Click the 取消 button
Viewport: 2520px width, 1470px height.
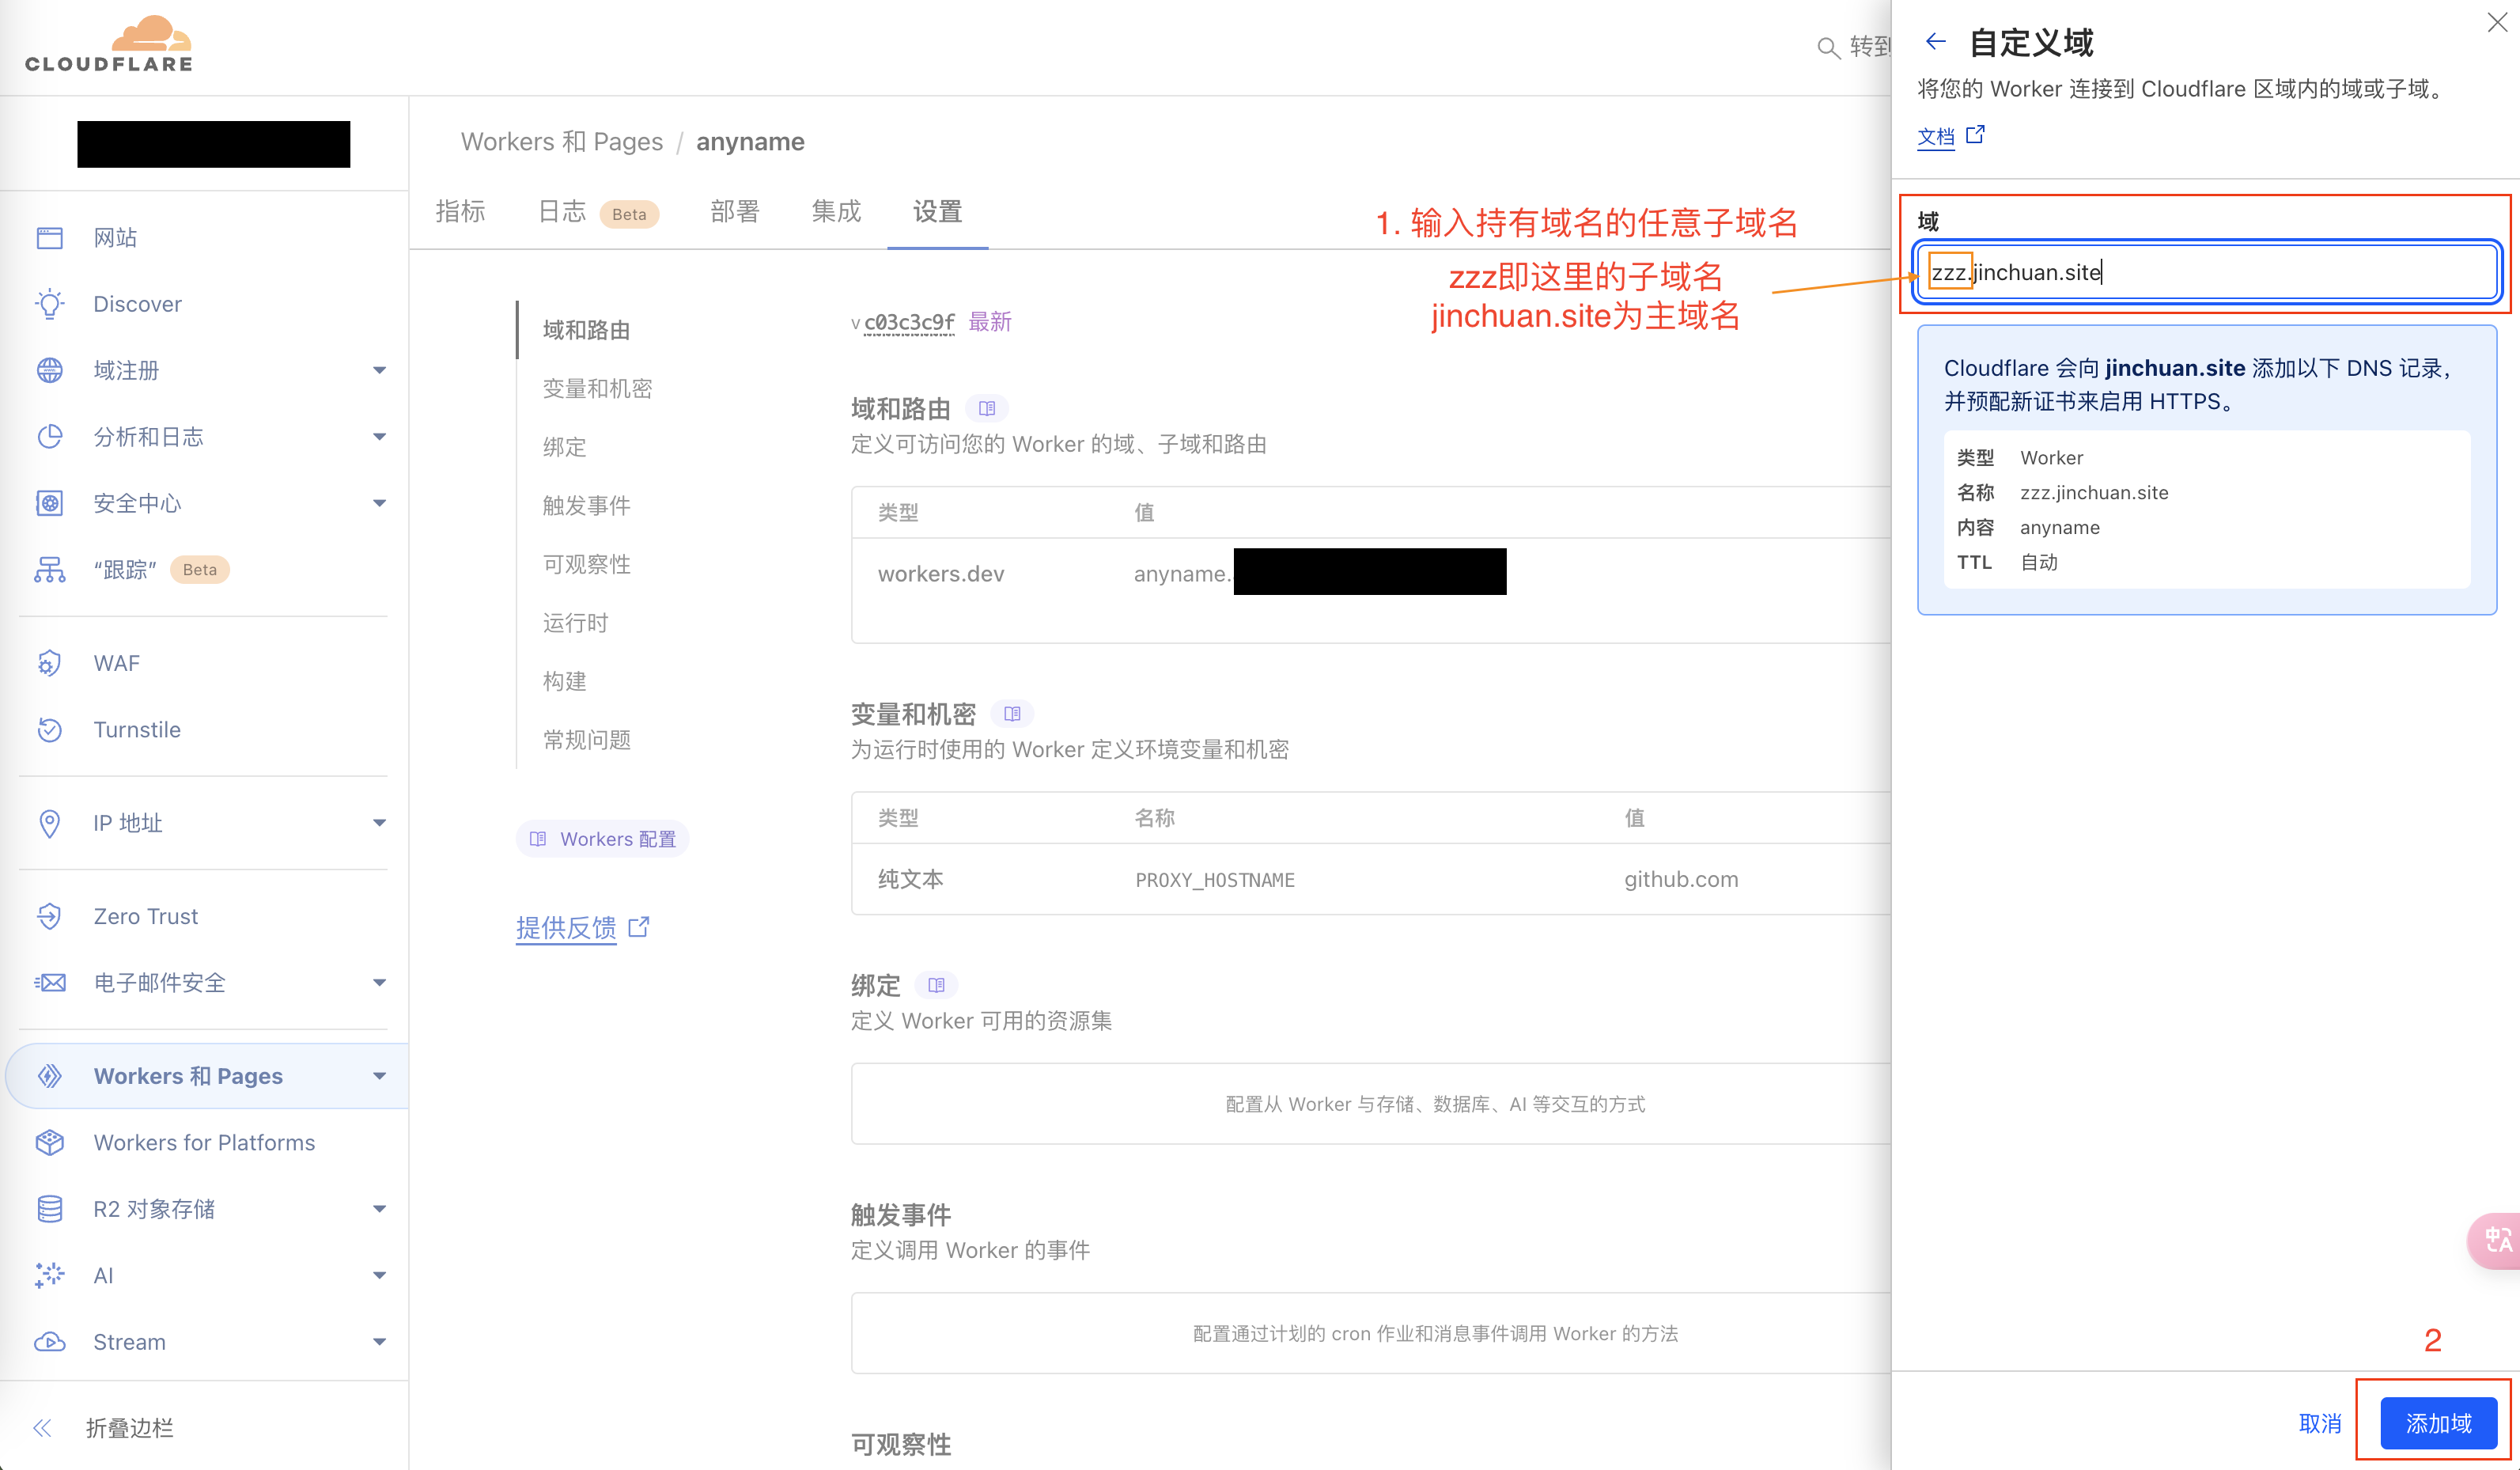(2319, 1423)
